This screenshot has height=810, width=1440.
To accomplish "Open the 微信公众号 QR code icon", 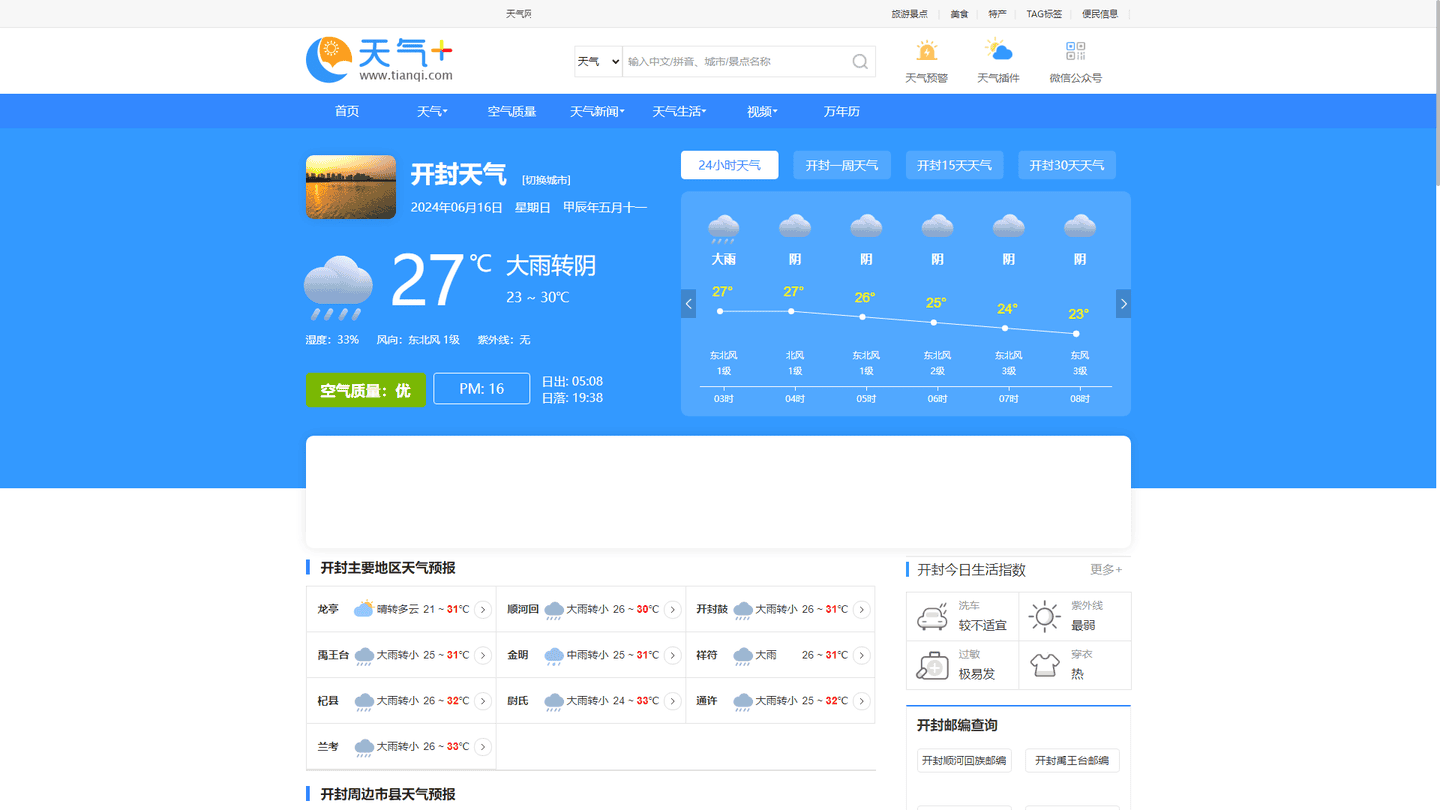I will pos(1076,51).
